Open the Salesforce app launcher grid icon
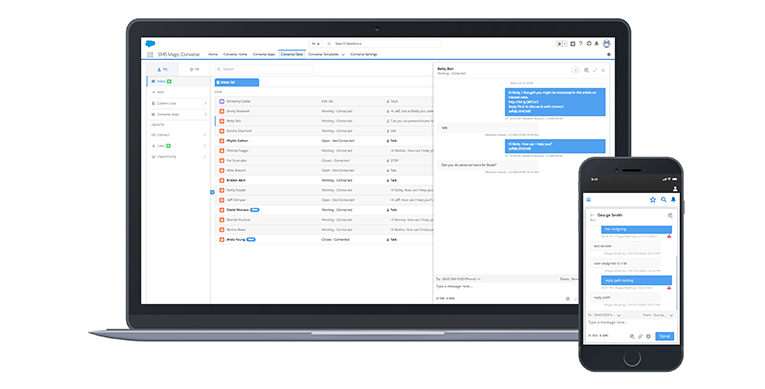Viewport: 765px width, 389px height. pyautogui.click(x=150, y=55)
